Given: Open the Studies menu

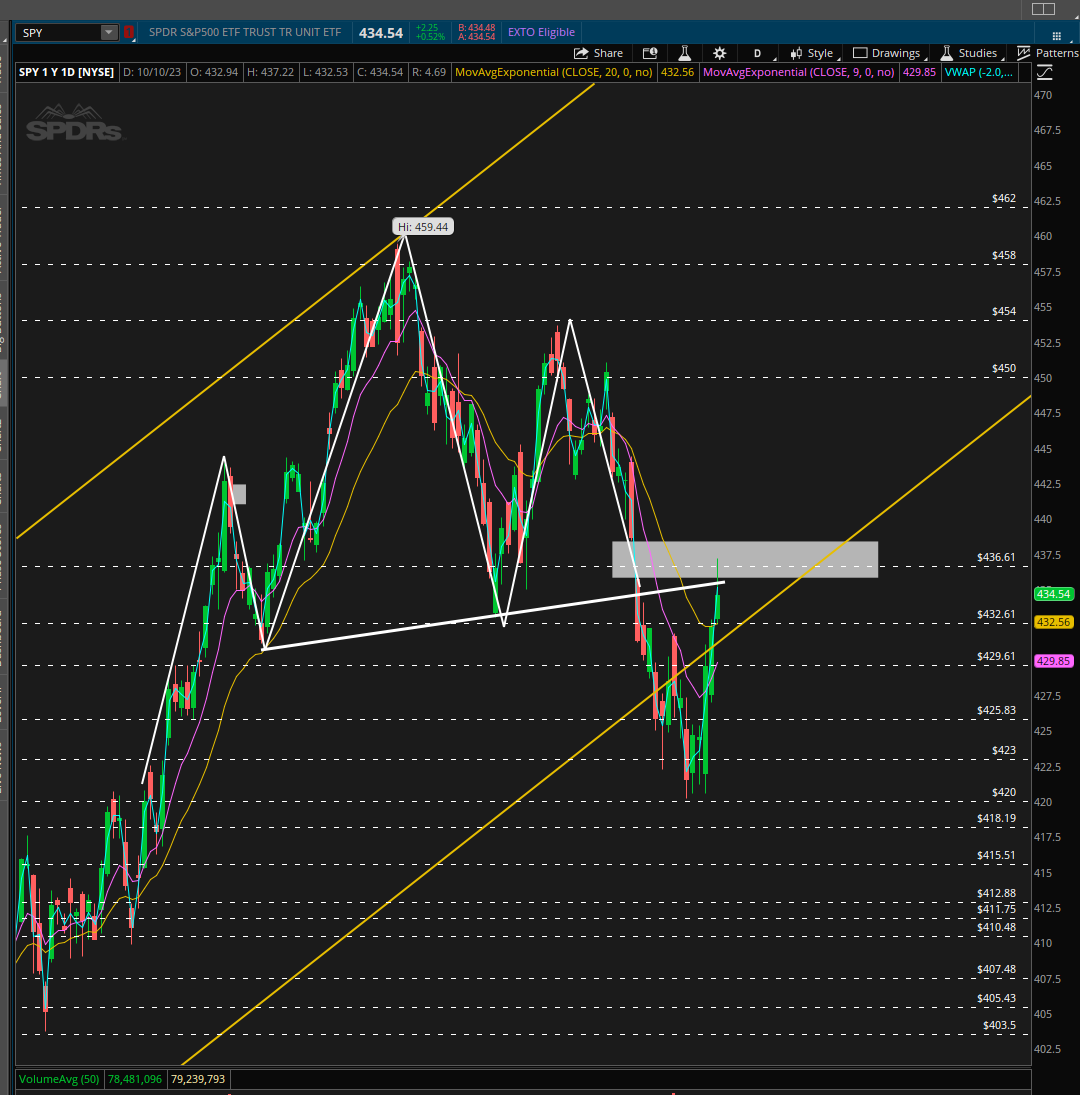Looking at the screenshot, I should 970,53.
